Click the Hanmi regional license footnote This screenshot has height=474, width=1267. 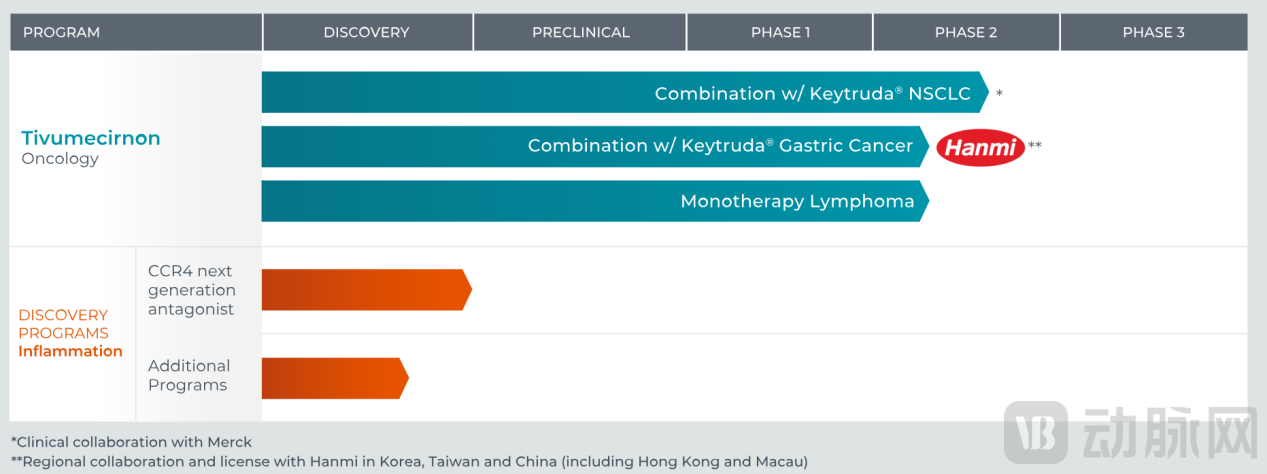[409, 462]
